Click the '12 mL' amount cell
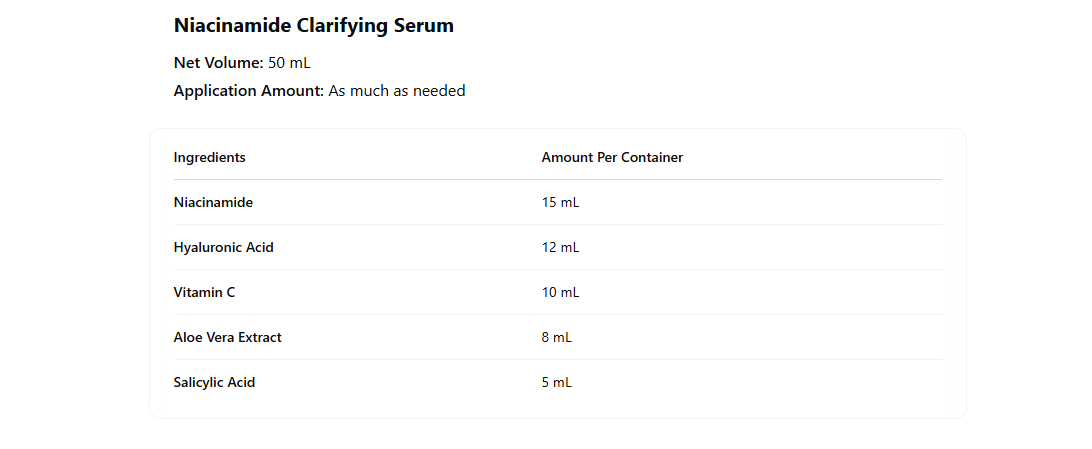 point(560,248)
